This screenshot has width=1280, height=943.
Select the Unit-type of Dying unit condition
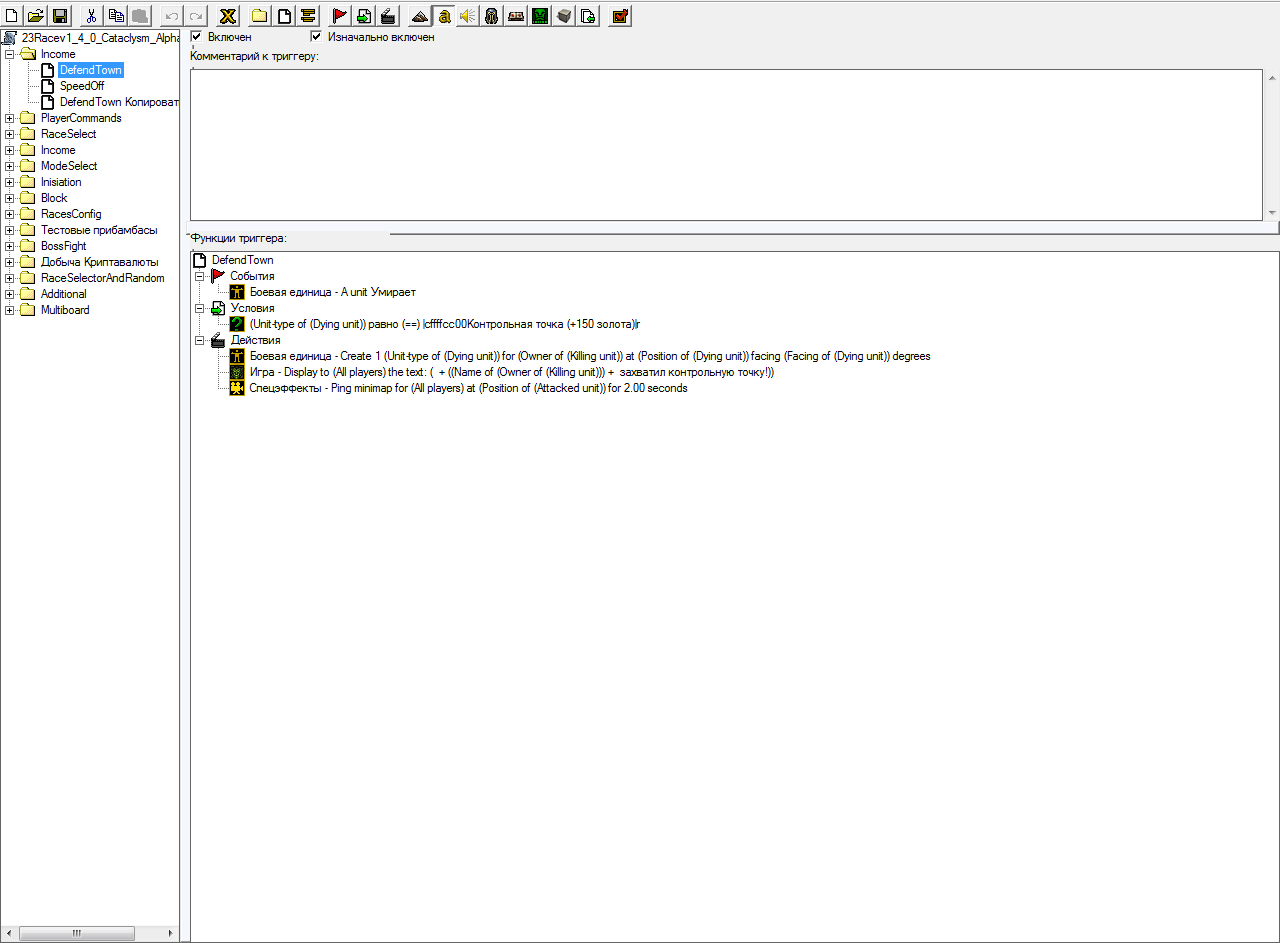click(445, 324)
